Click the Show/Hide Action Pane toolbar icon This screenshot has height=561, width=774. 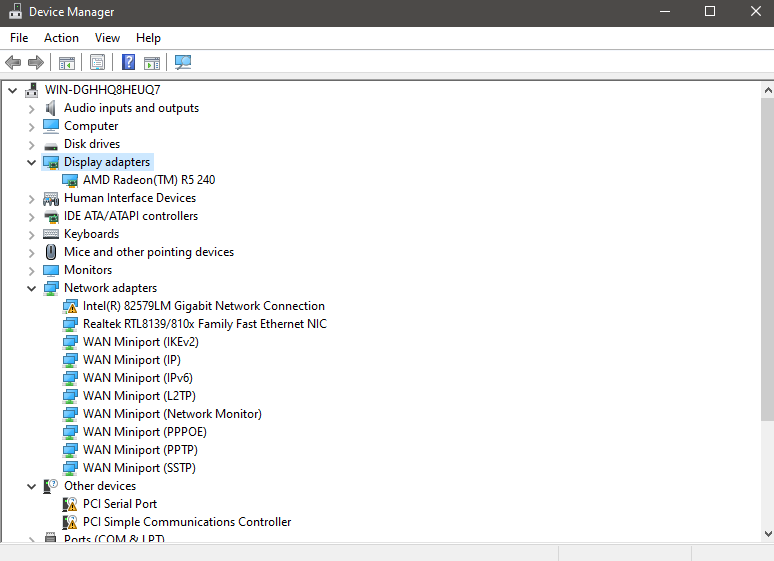tap(152, 63)
